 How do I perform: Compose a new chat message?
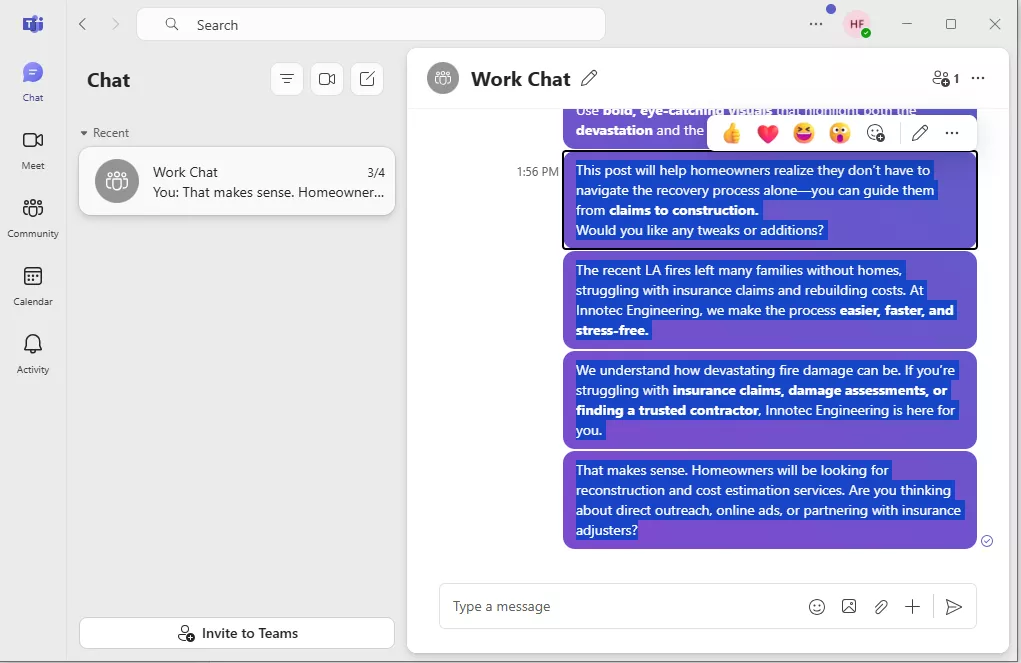point(367,78)
